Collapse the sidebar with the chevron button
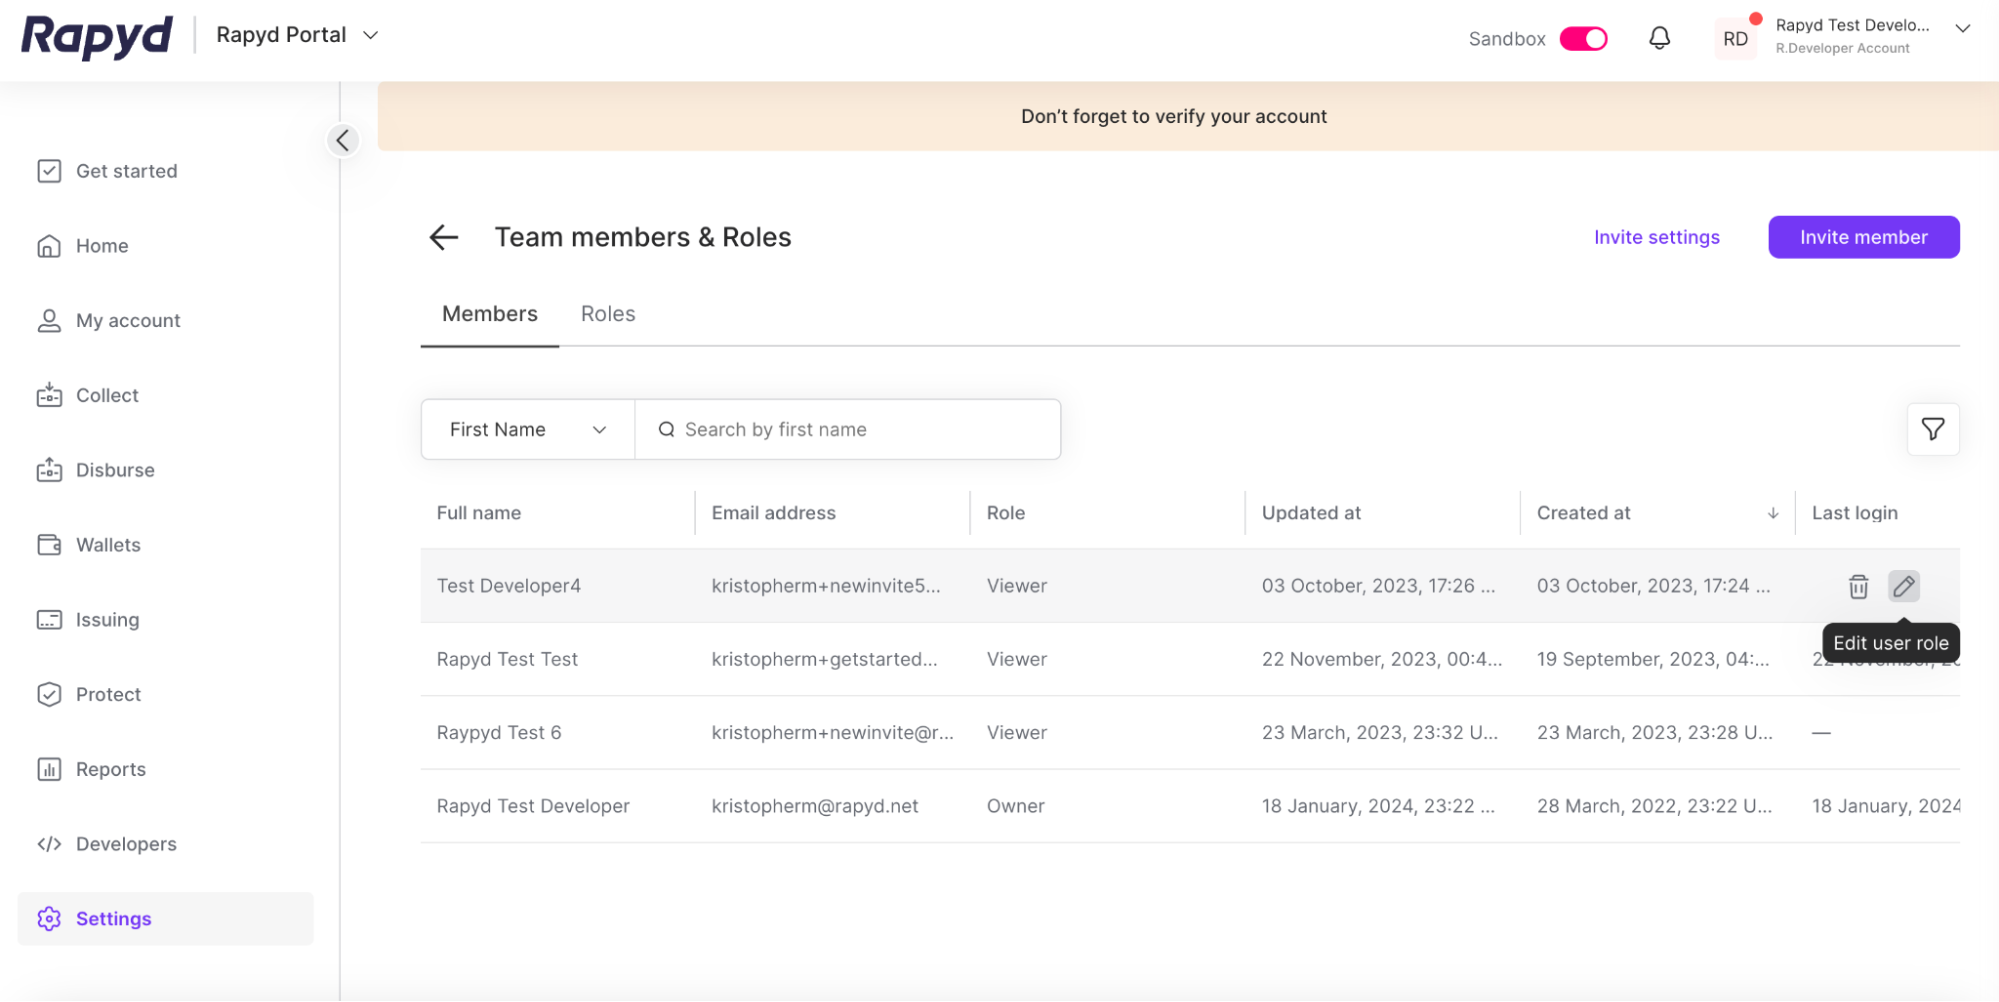 pos(343,140)
